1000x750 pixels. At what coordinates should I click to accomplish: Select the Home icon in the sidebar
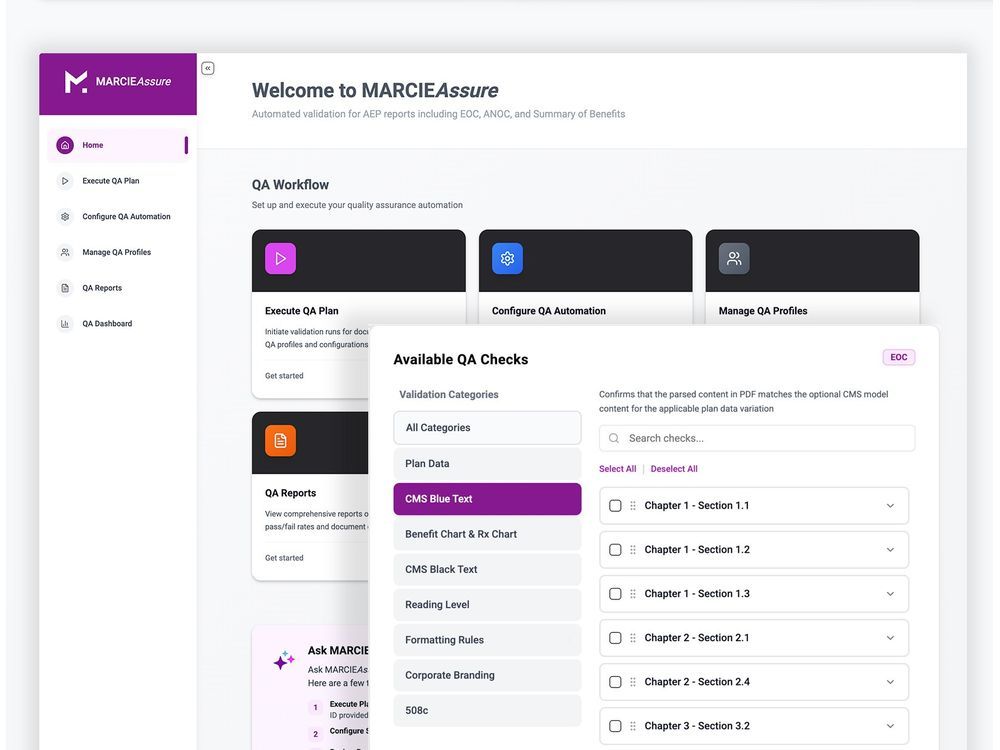pyautogui.click(x=64, y=144)
